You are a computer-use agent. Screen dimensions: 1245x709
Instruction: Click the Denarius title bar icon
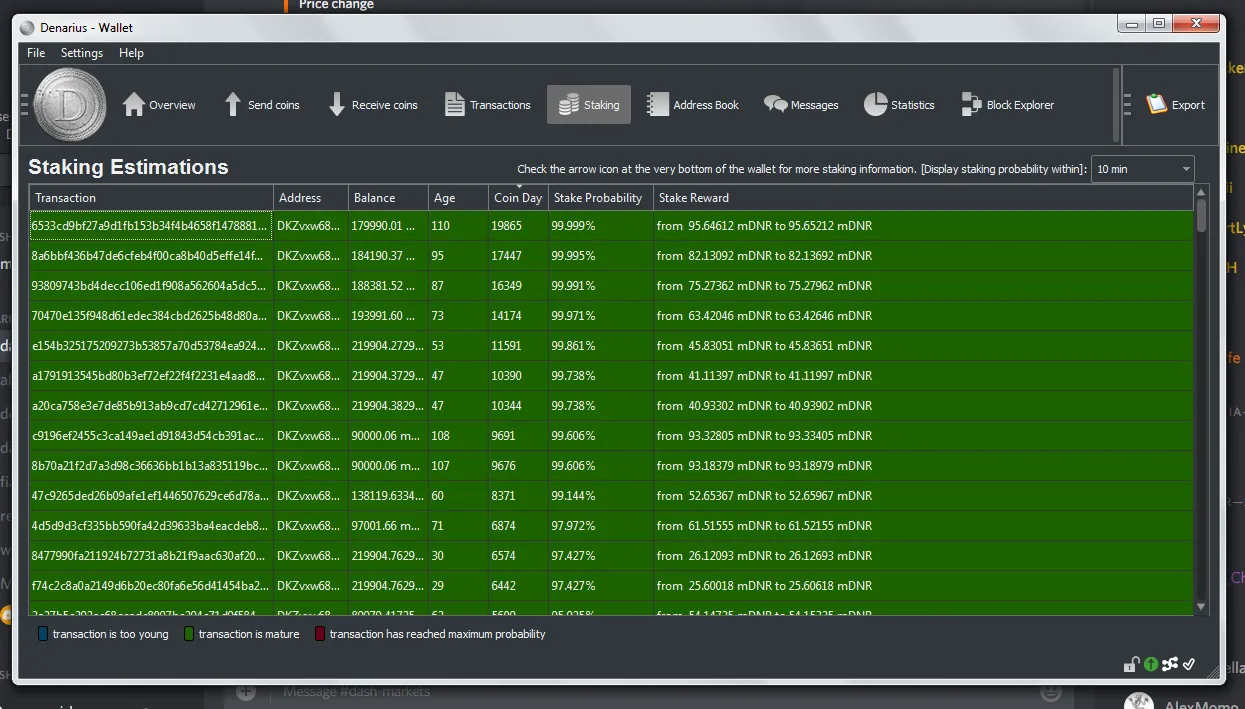[27, 27]
